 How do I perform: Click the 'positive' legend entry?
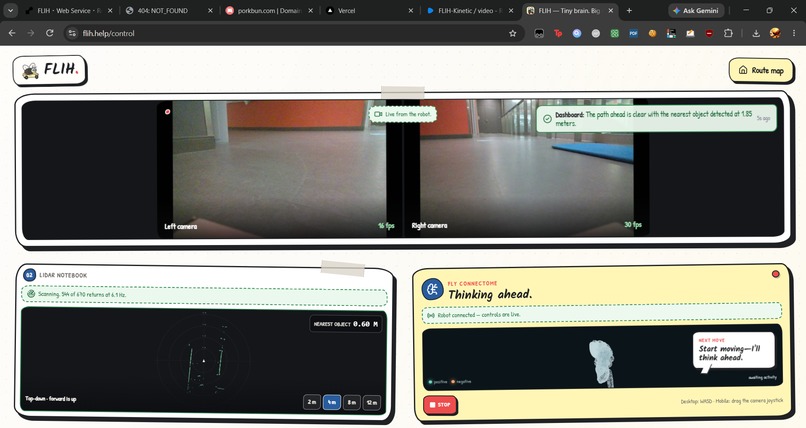coord(438,382)
